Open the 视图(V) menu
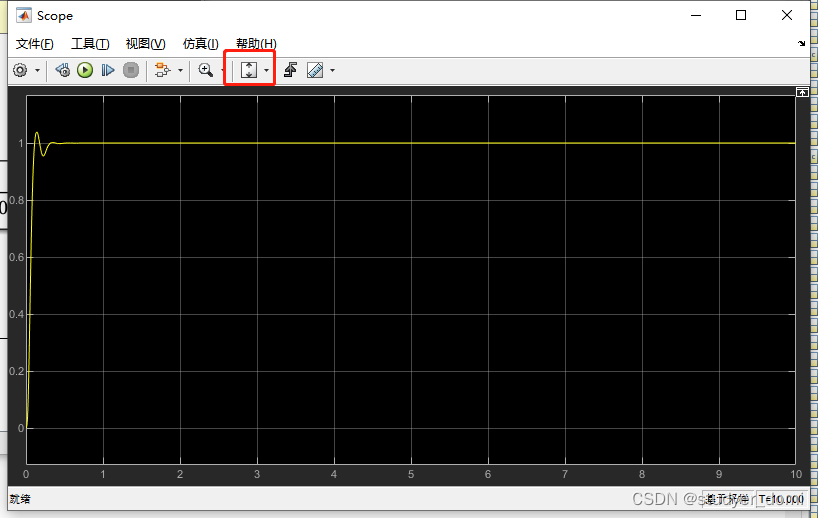818x518 pixels. pyautogui.click(x=146, y=44)
